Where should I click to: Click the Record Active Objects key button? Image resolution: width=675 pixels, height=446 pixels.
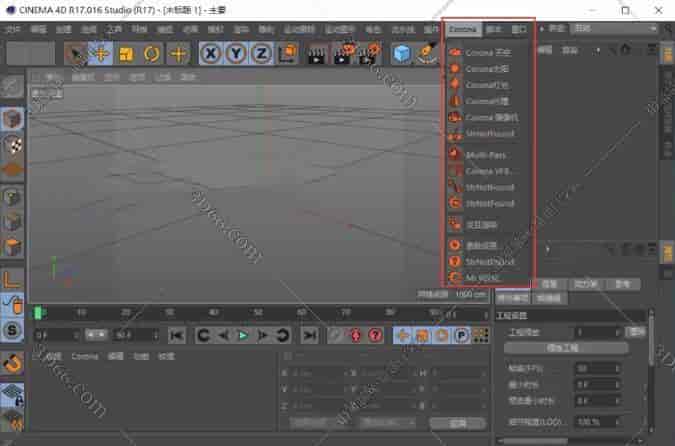(x=334, y=335)
